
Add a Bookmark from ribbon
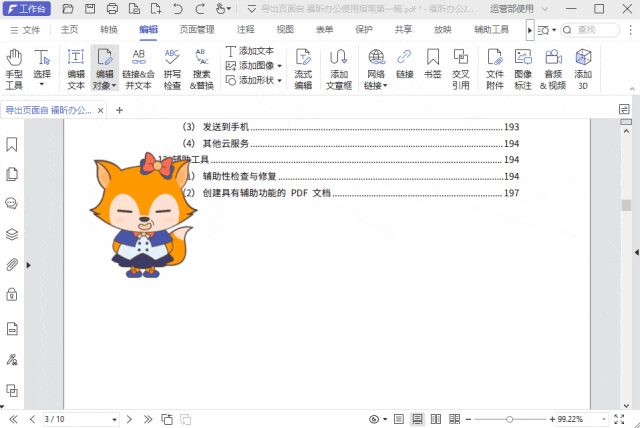point(433,64)
